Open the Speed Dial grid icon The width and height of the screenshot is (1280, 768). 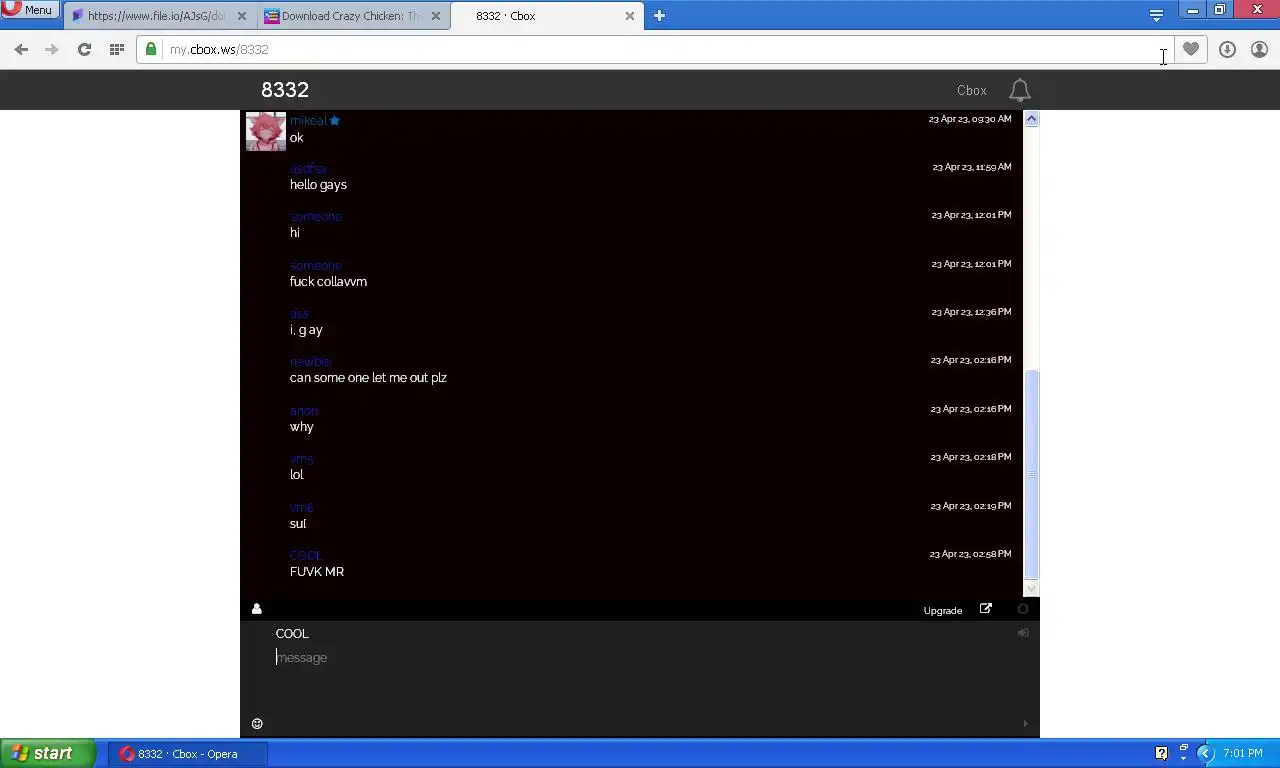click(x=116, y=49)
